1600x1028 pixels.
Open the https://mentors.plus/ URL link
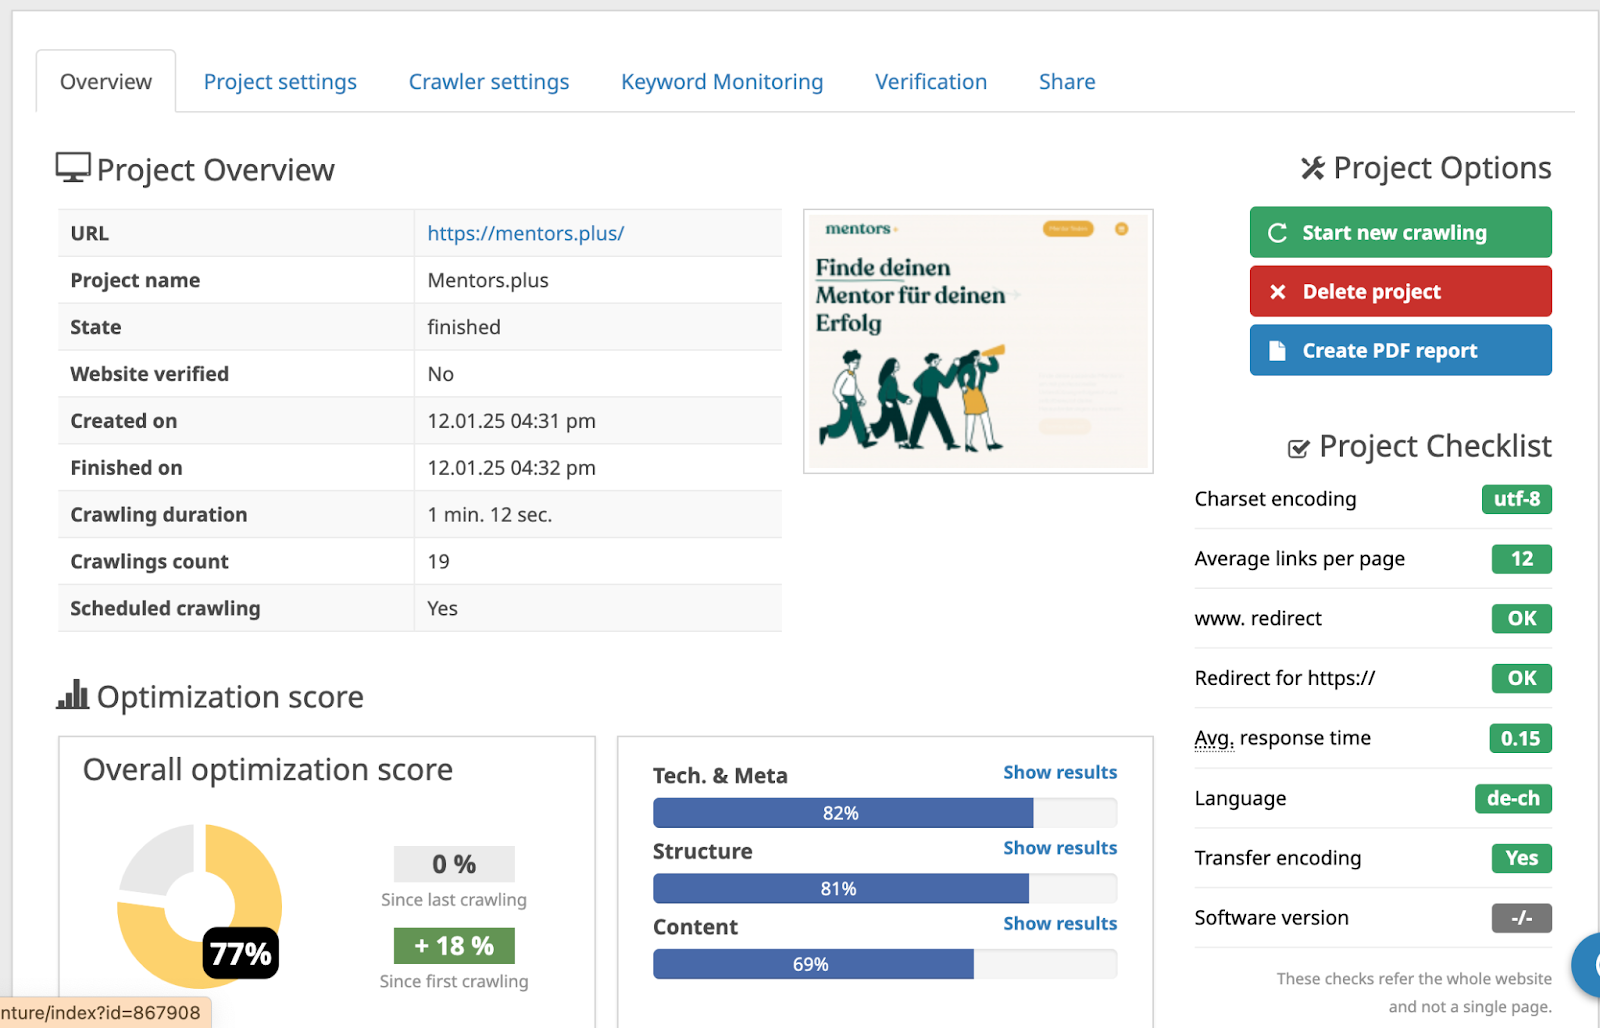(525, 233)
